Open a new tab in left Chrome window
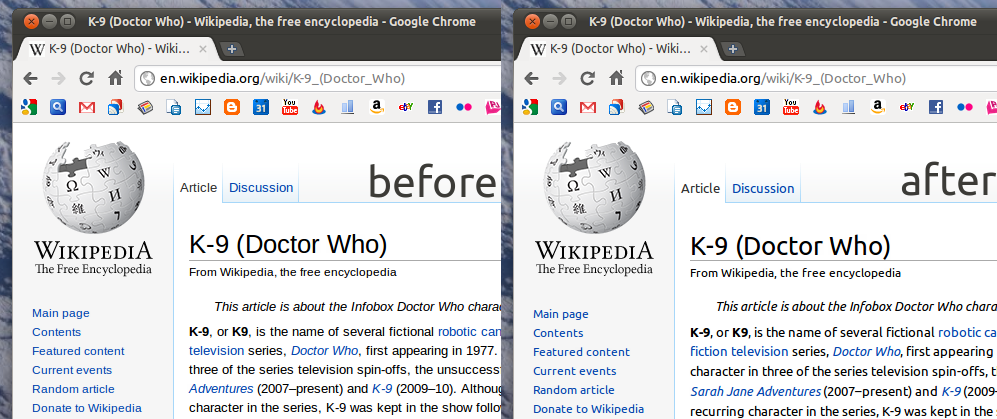Viewport: 997px width, 419px height. (x=231, y=49)
